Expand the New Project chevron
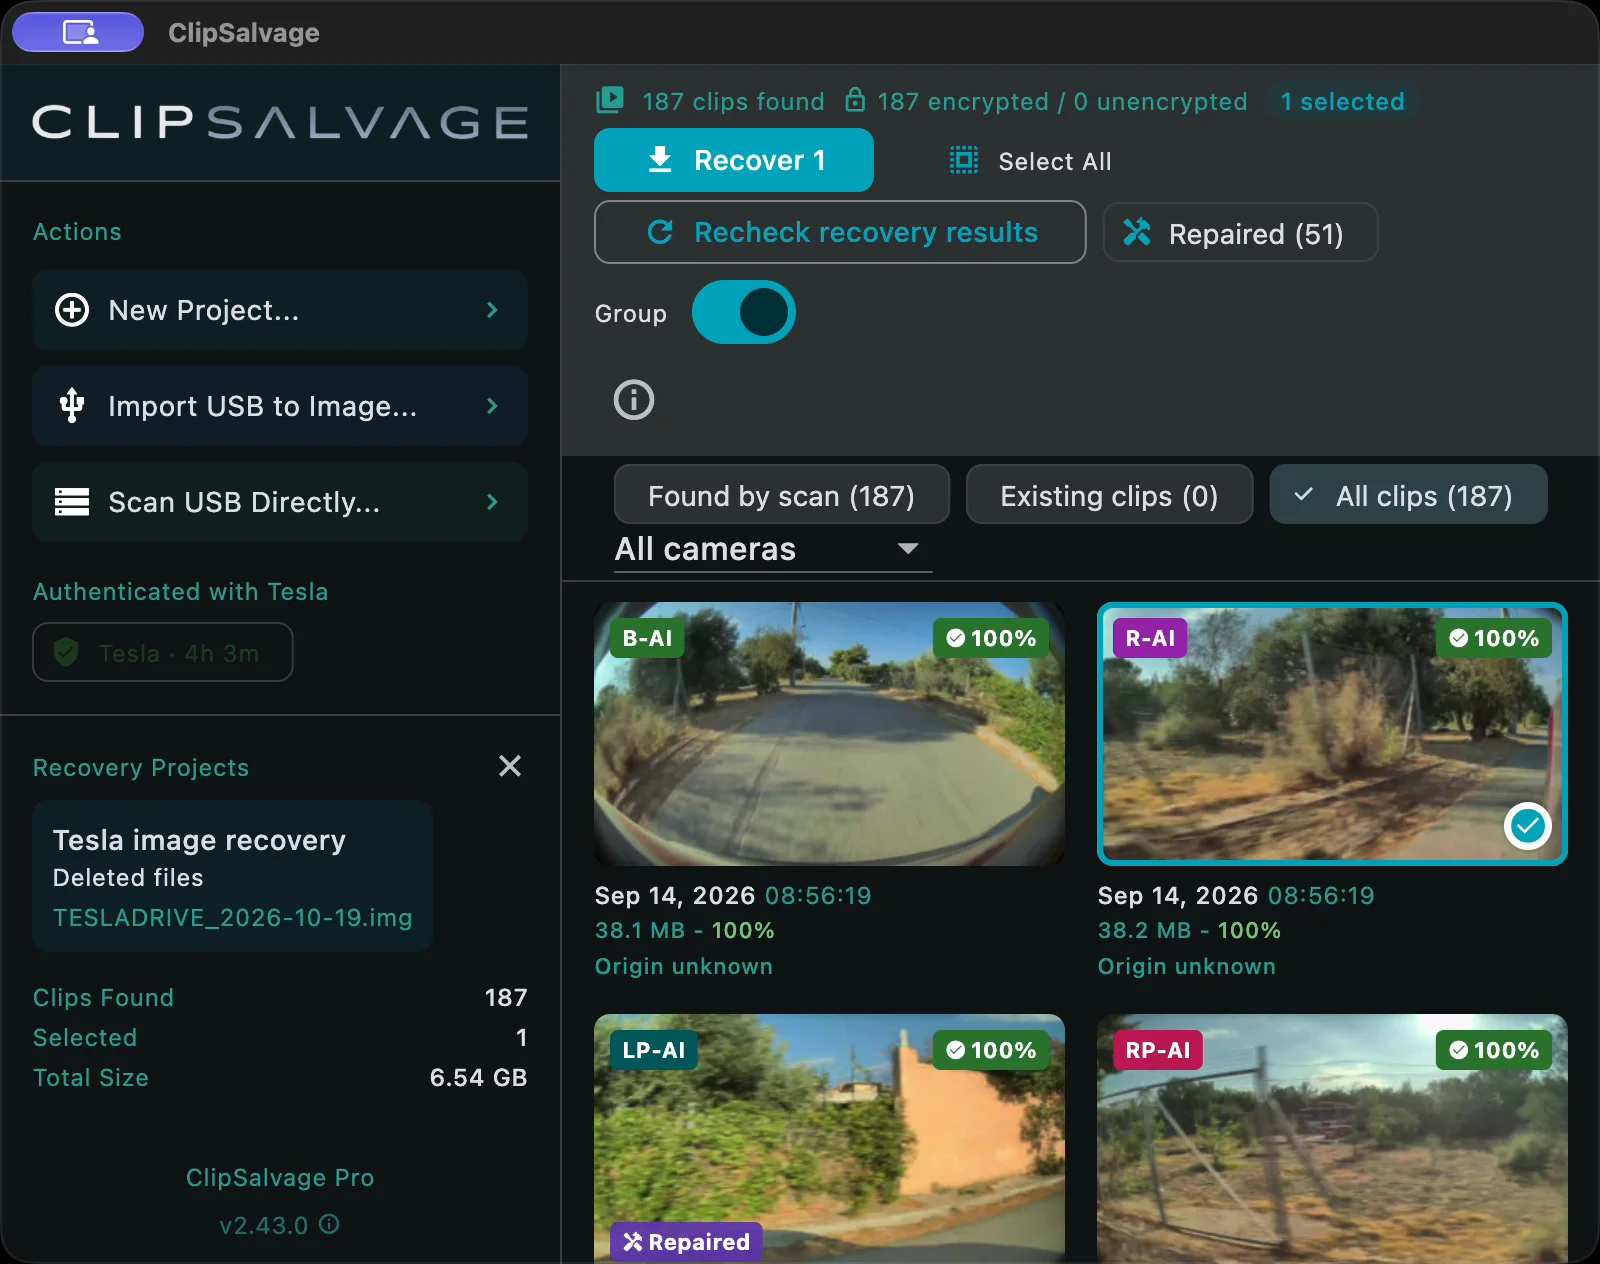This screenshot has width=1600, height=1264. point(492,310)
